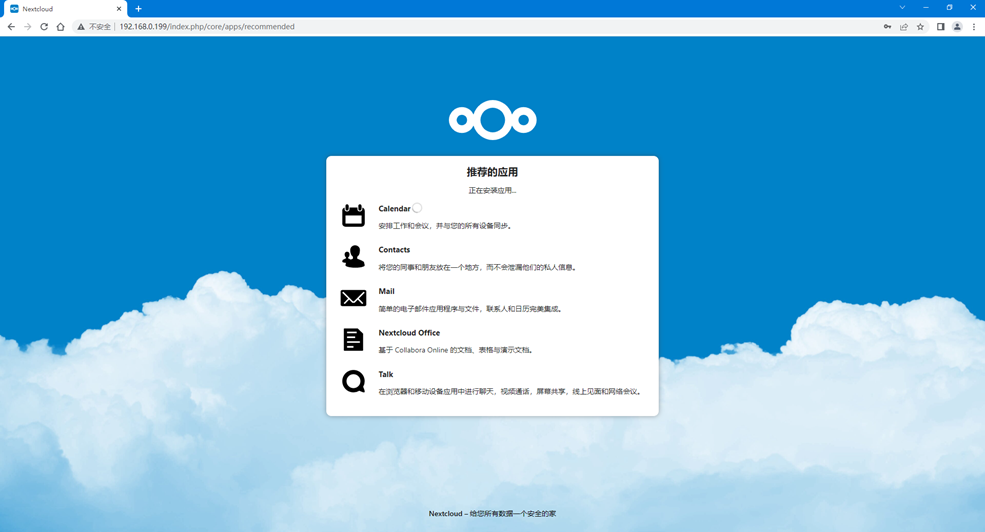Click the Contacts app icon

click(353, 257)
